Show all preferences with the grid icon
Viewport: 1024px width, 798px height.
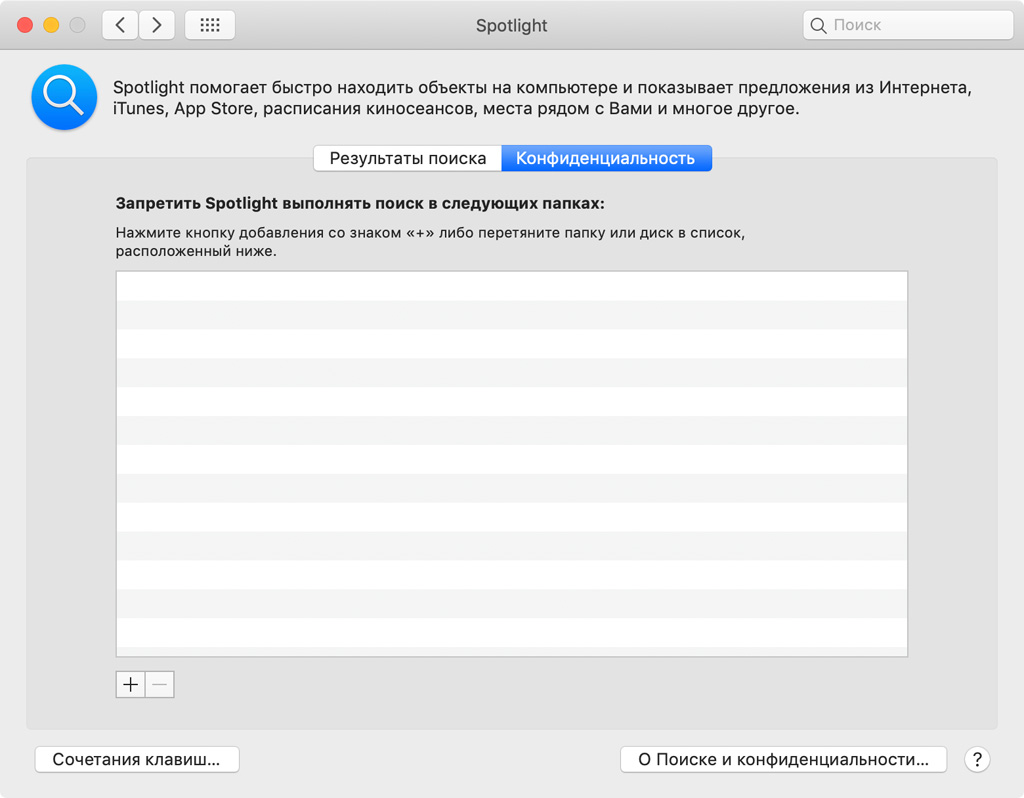(x=210, y=25)
